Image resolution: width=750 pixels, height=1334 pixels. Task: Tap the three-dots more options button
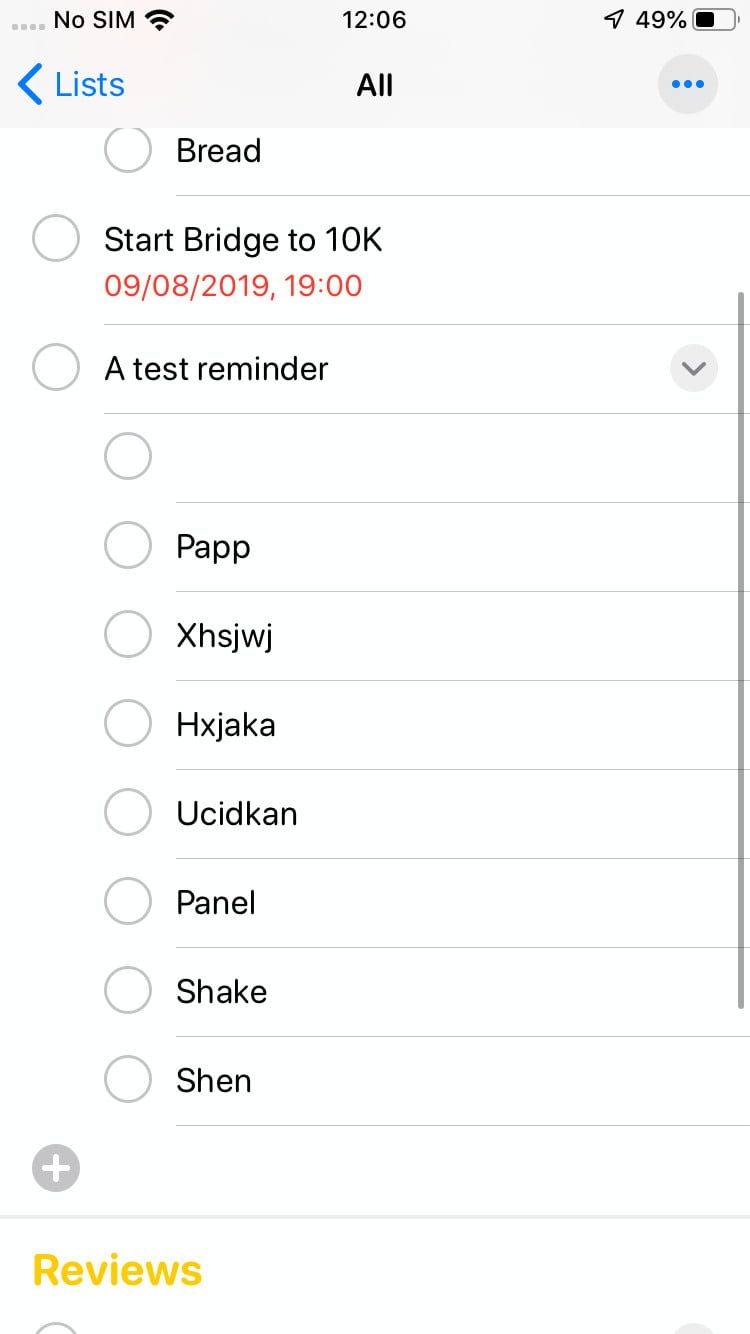(687, 85)
